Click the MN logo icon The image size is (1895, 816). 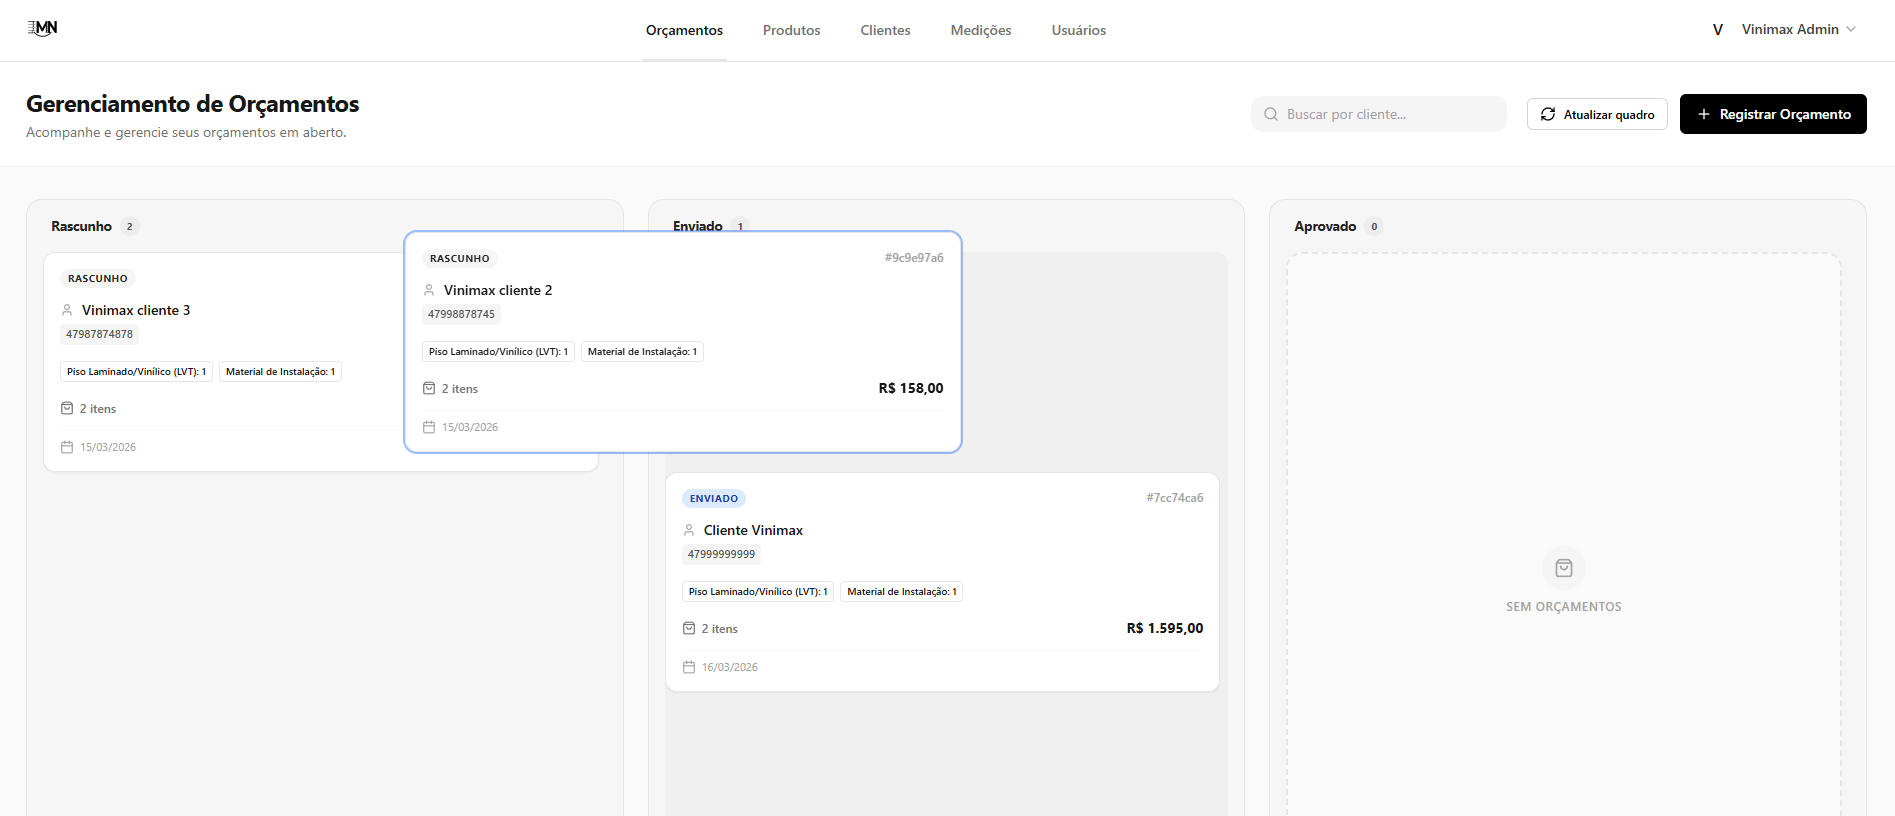42,28
